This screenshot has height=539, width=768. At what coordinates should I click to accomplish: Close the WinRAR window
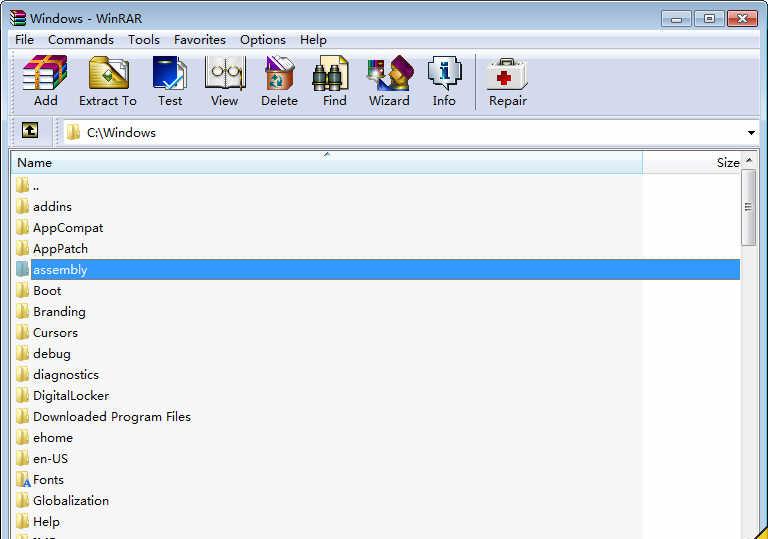(x=742, y=19)
